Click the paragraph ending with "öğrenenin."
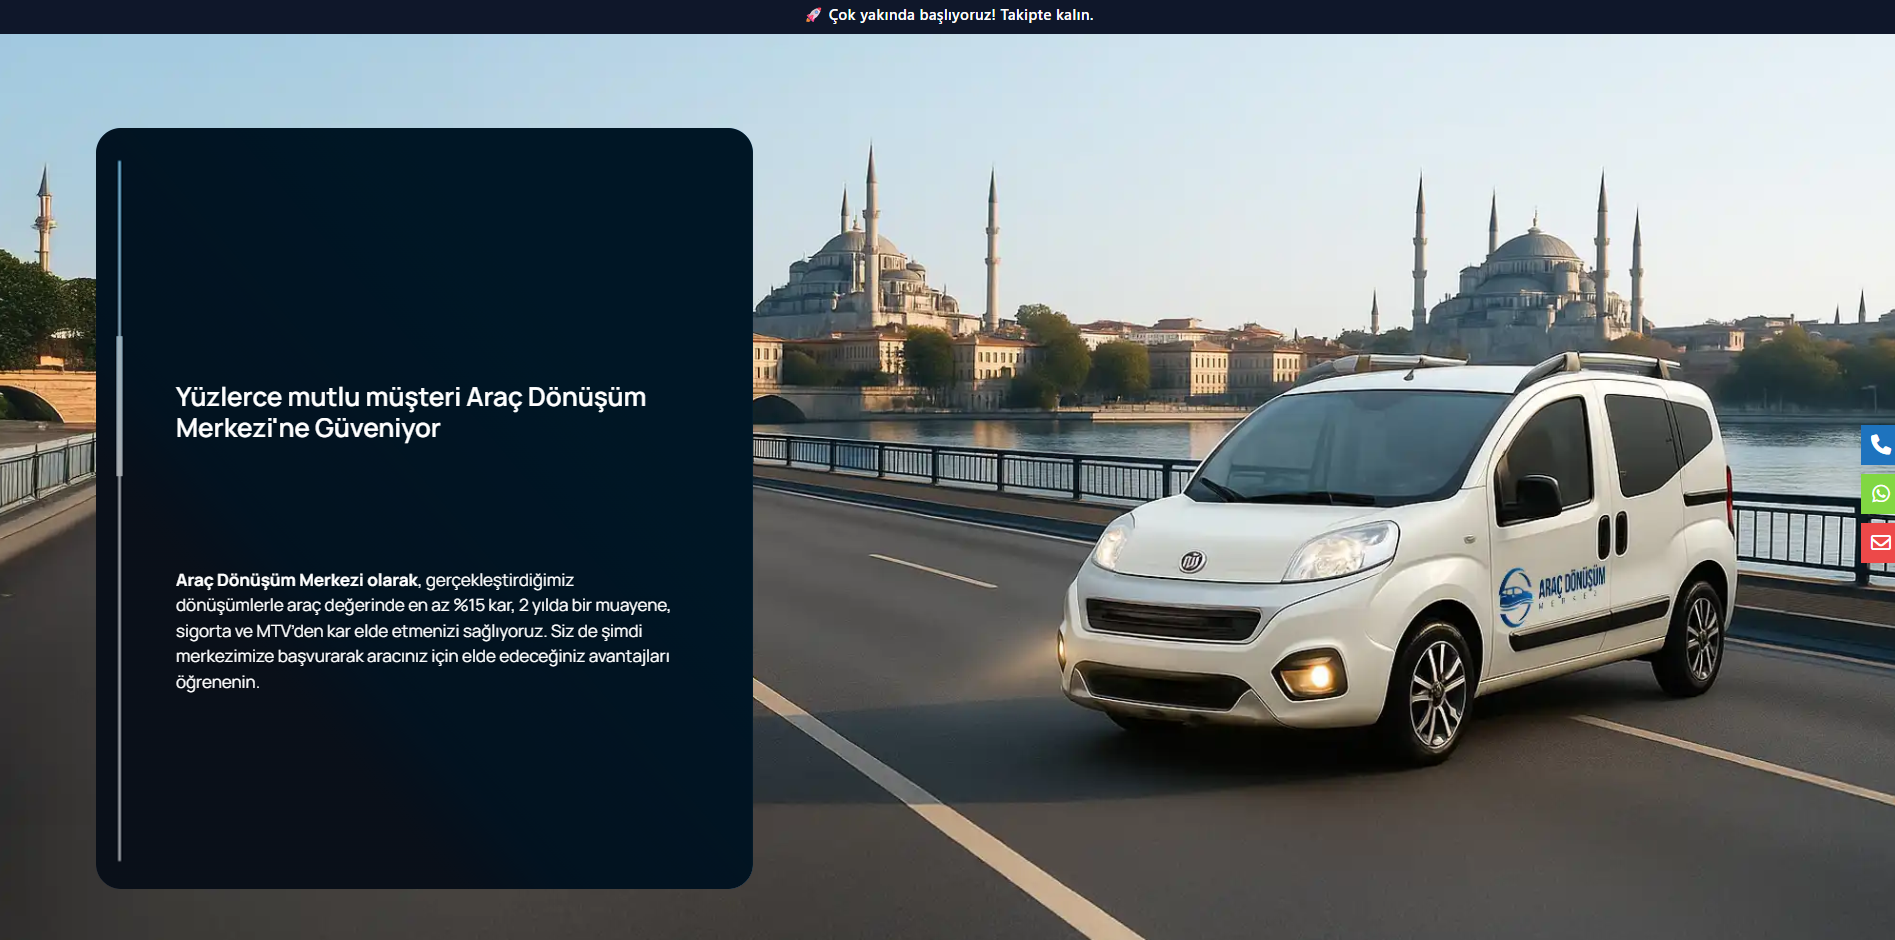 click(x=423, y=631)
